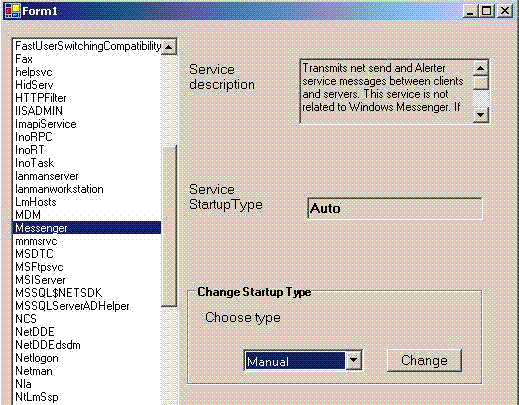Click the description box scroll up arrow
519x405 pixels.
pyautogui.click(x=481, y=69)
